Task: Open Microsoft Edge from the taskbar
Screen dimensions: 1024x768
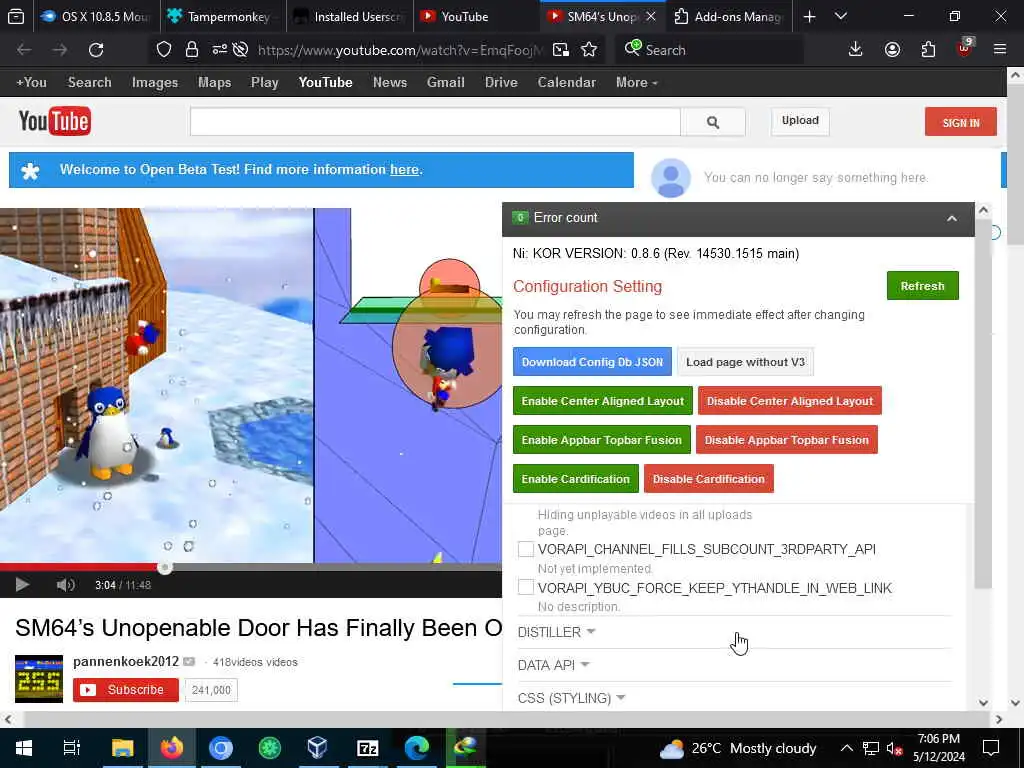Action: (417, 748)
